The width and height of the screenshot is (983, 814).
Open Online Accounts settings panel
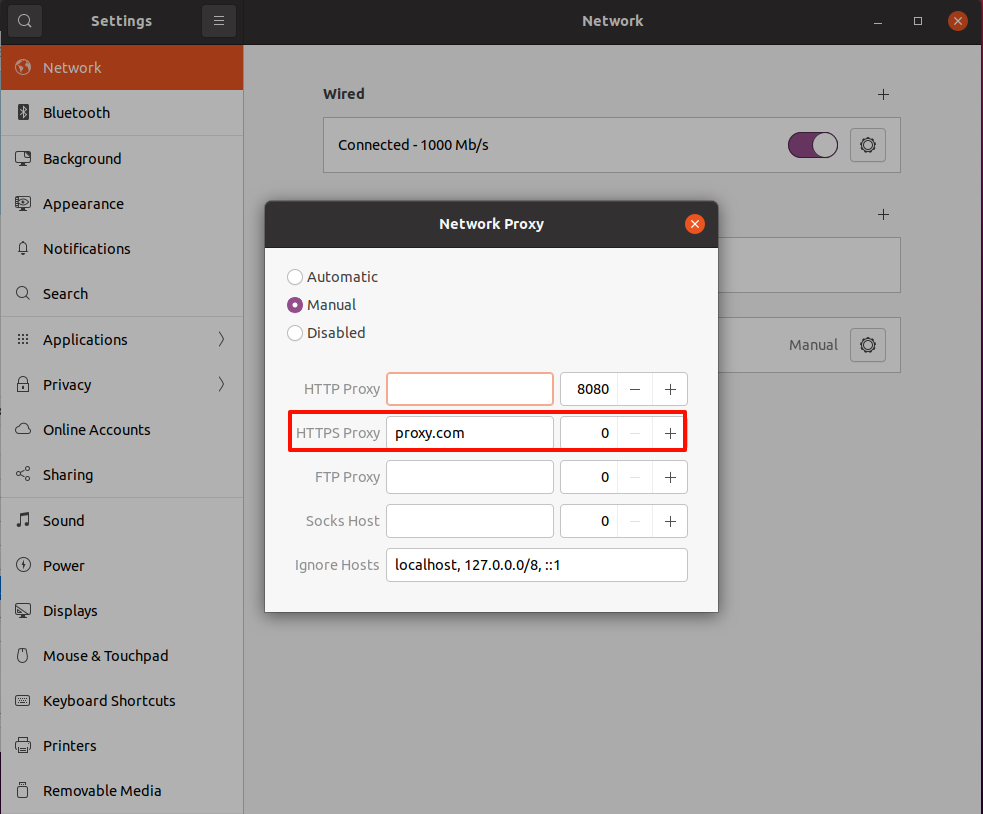pos(122,430)
